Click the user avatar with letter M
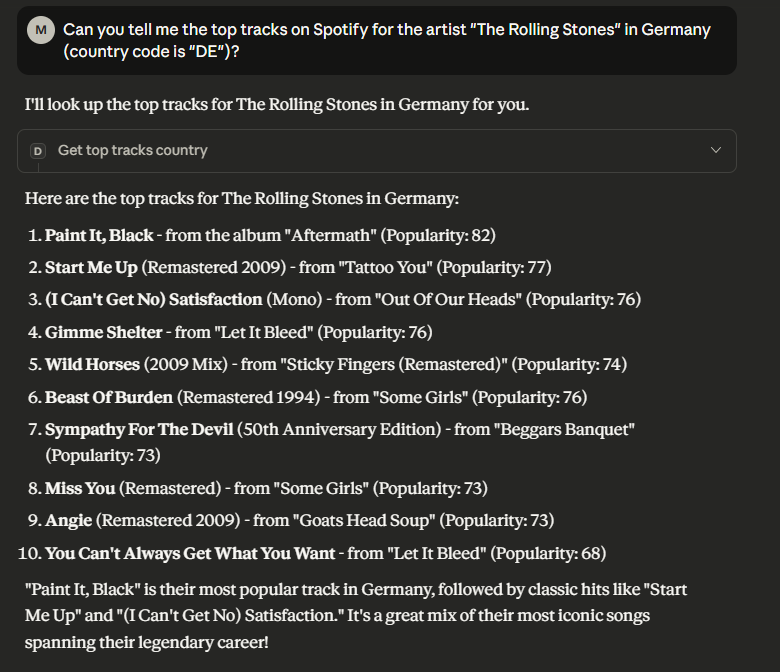 [x=40, y=30]
